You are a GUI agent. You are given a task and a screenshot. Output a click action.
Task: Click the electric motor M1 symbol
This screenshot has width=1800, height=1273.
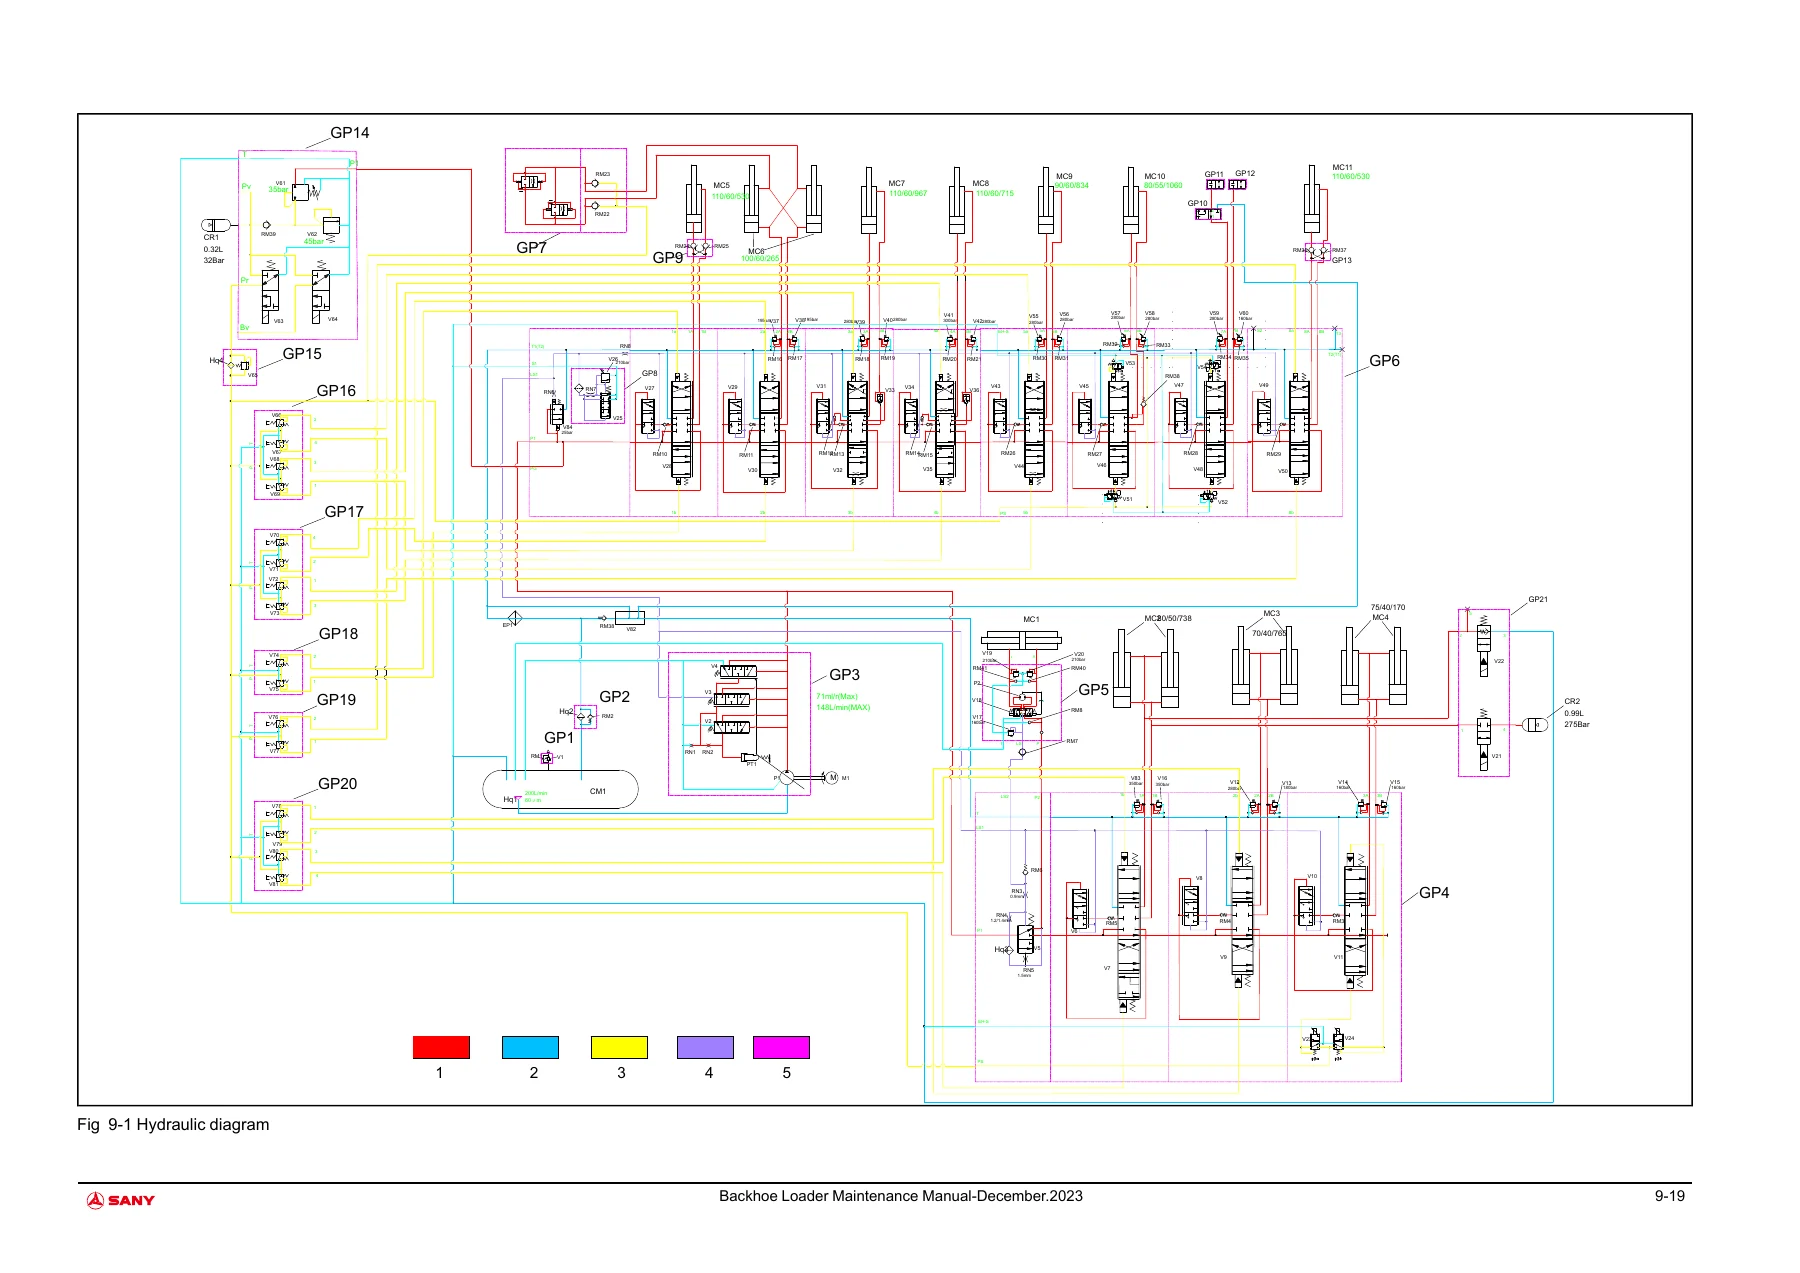click(x=832, y=778)
